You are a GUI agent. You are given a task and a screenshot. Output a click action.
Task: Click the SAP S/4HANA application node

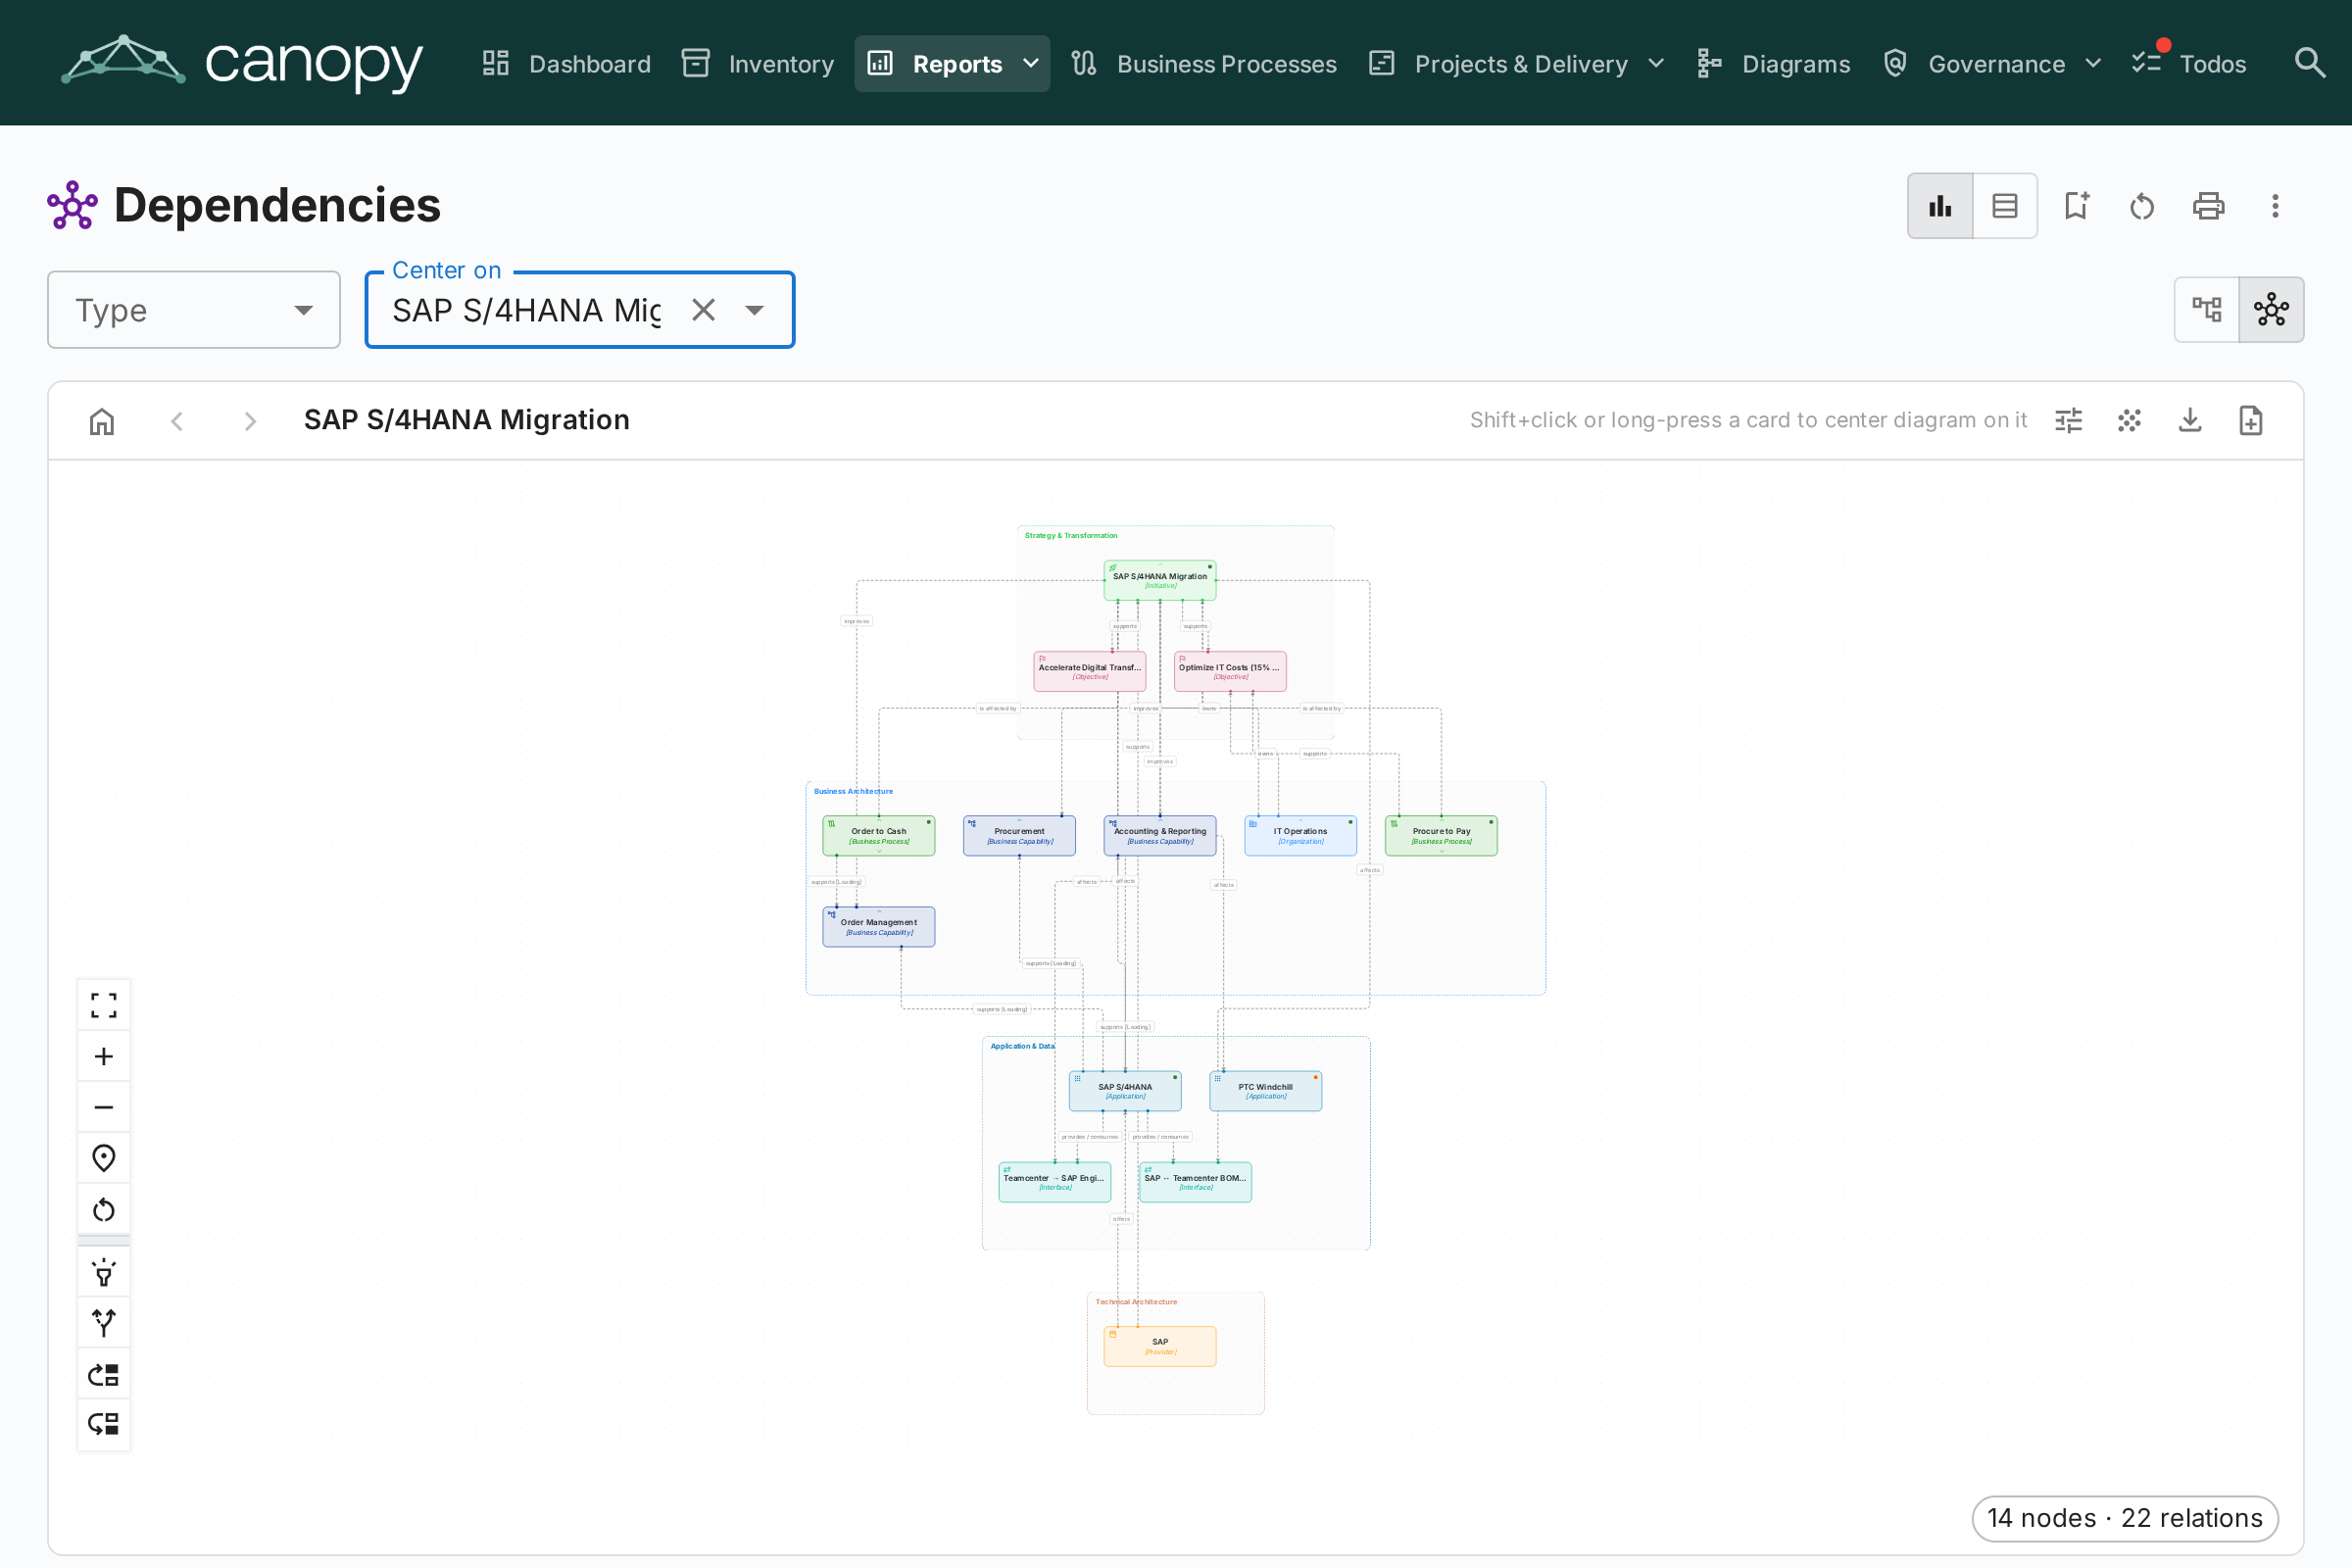[x=1125, y=1091]
